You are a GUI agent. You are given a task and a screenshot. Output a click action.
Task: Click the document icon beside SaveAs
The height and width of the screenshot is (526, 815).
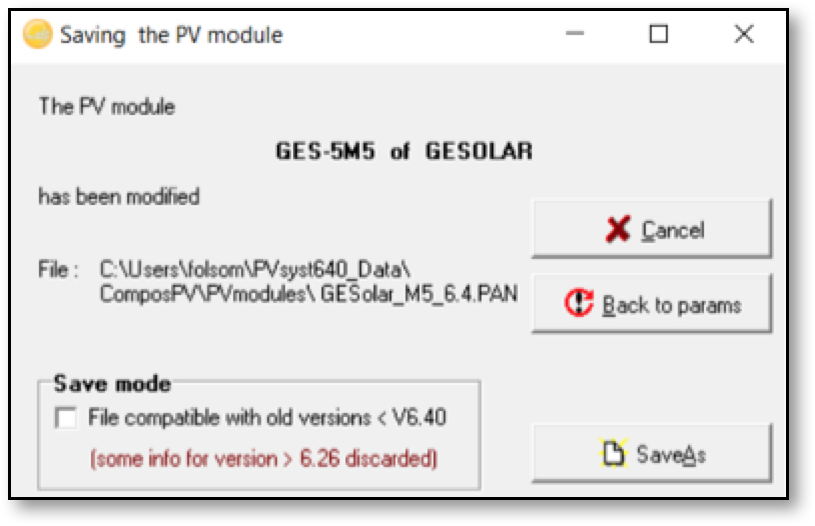point(614,453)
